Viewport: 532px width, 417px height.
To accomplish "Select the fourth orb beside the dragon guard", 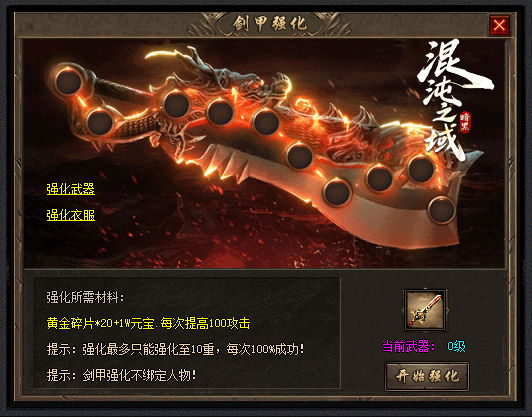I will click(x=220, y=112).
